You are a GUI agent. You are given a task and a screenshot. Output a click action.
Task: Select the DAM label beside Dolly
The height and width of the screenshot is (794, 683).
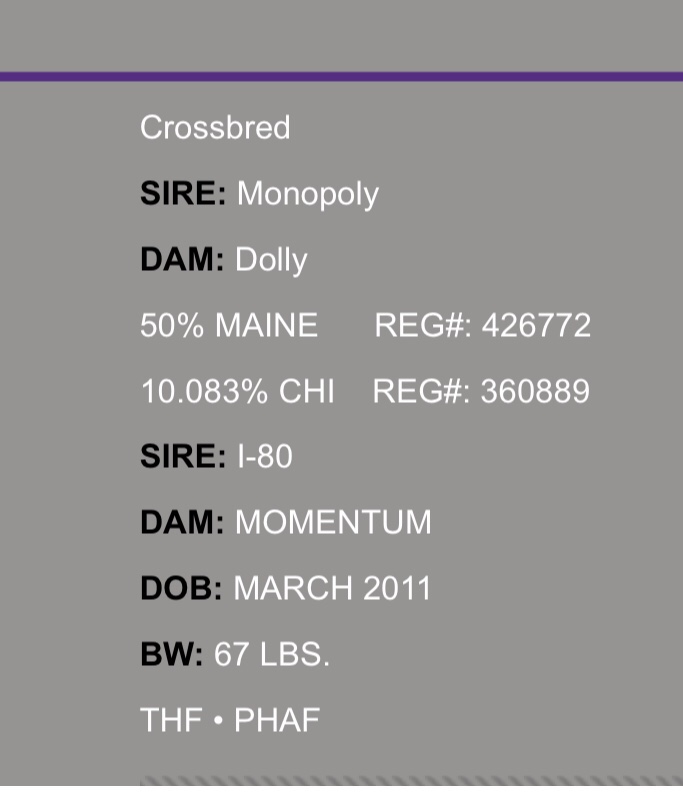click(x=182, y=259)
